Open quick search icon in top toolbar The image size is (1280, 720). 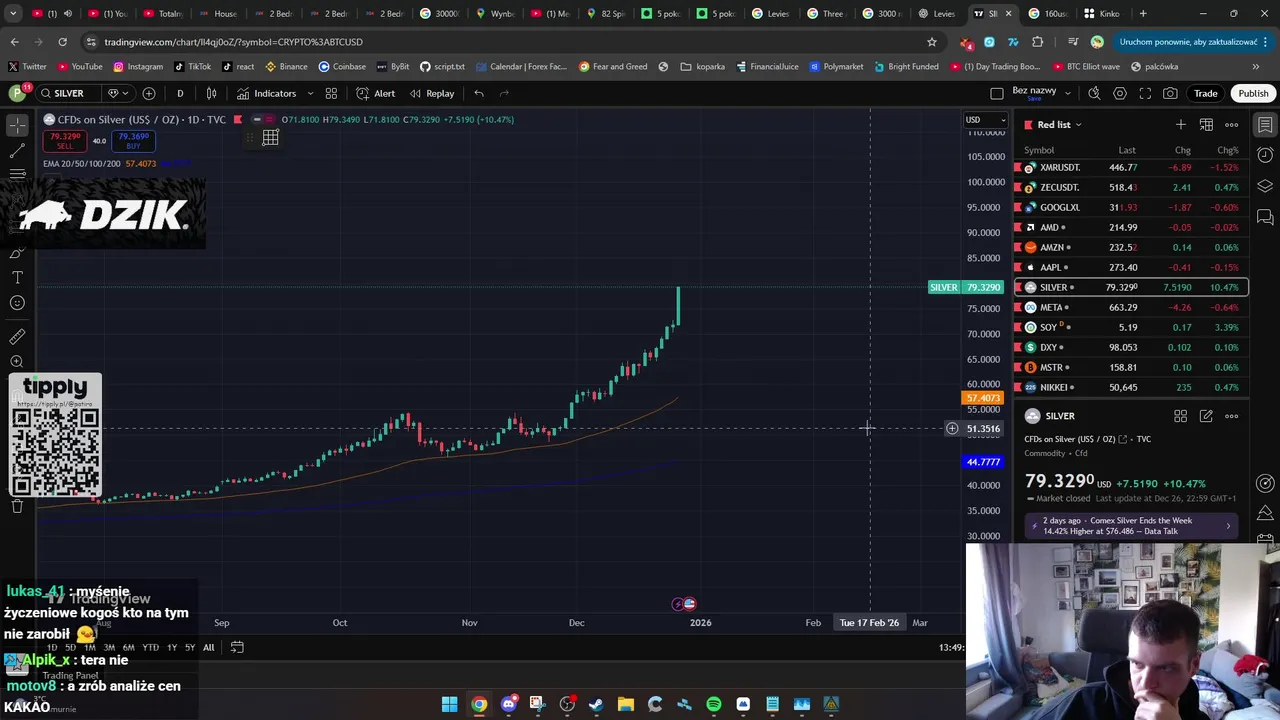[x=1094, y=93]
